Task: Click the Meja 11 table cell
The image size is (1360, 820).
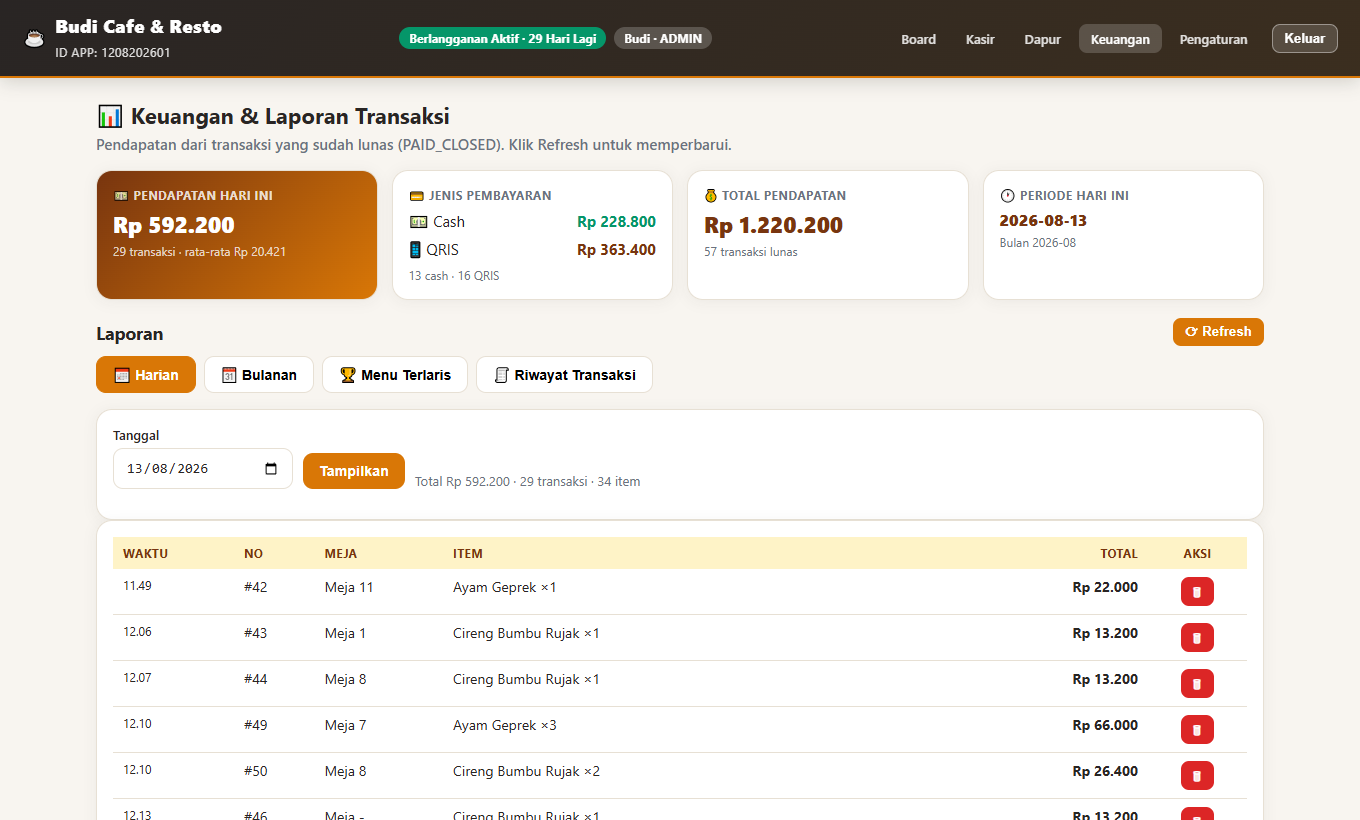Action: click(349, 587)
